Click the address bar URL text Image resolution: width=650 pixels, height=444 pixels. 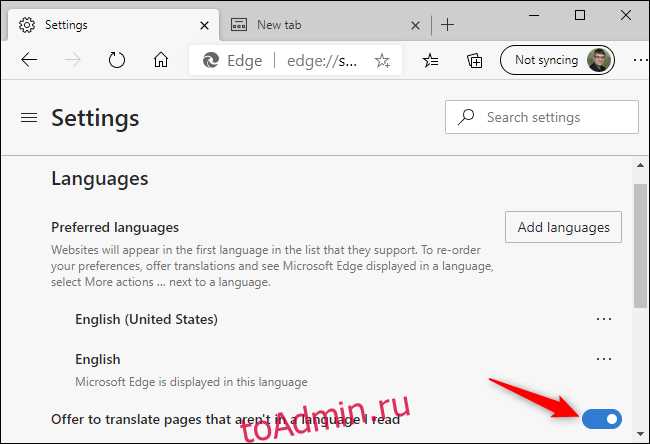coord(322,61)
